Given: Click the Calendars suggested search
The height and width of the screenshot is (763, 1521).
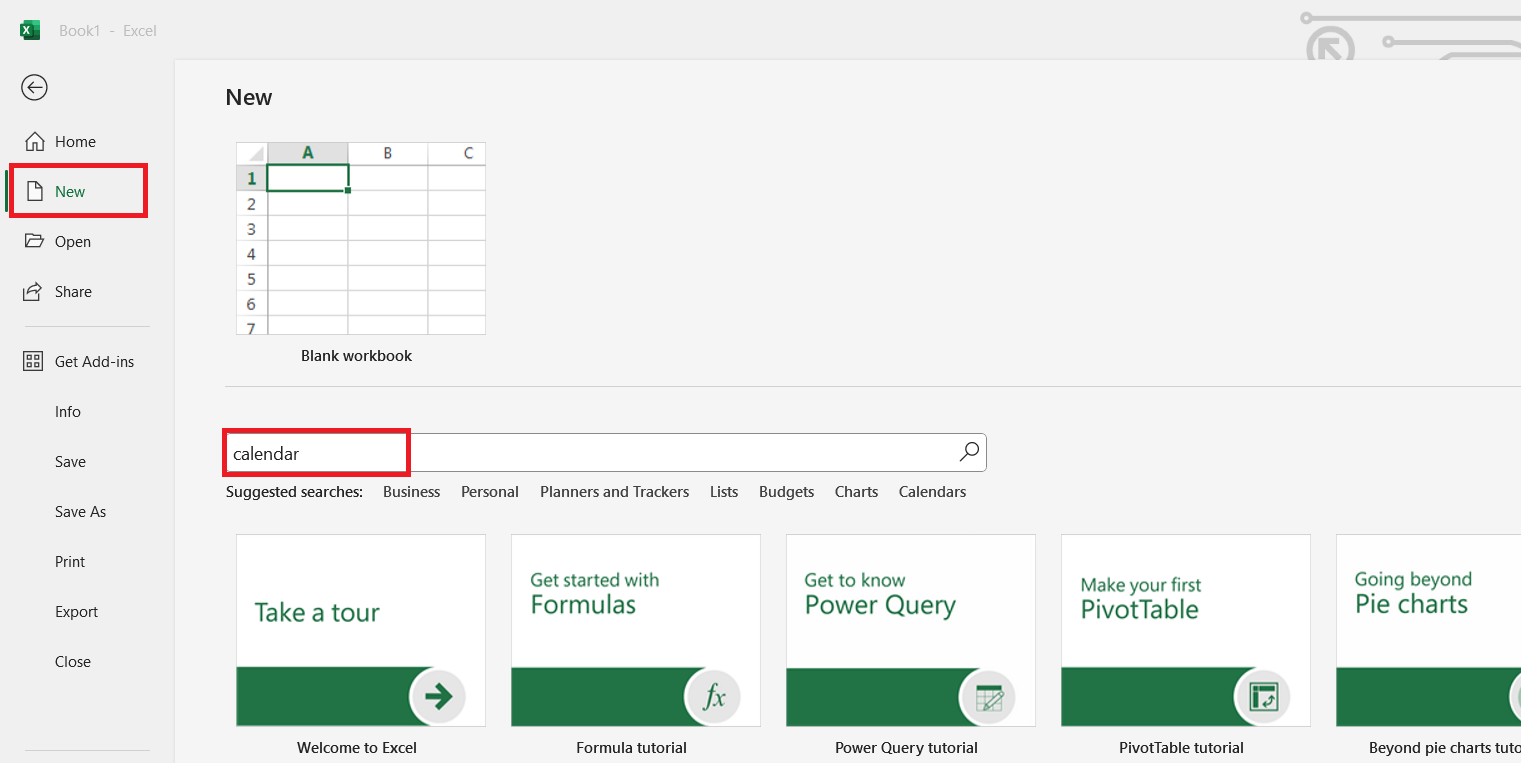Looking at the screenshot, I should pos(932,491).
